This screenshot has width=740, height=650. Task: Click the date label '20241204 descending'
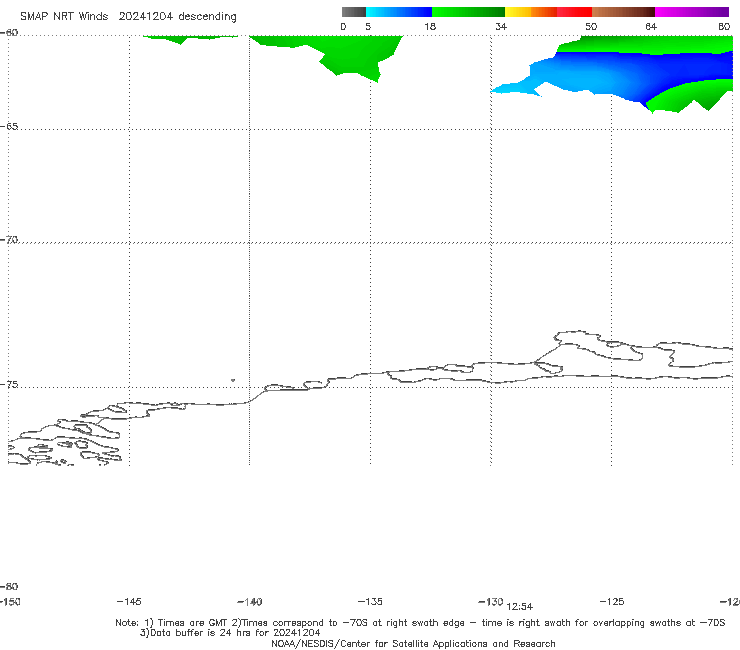coord(177,16)
